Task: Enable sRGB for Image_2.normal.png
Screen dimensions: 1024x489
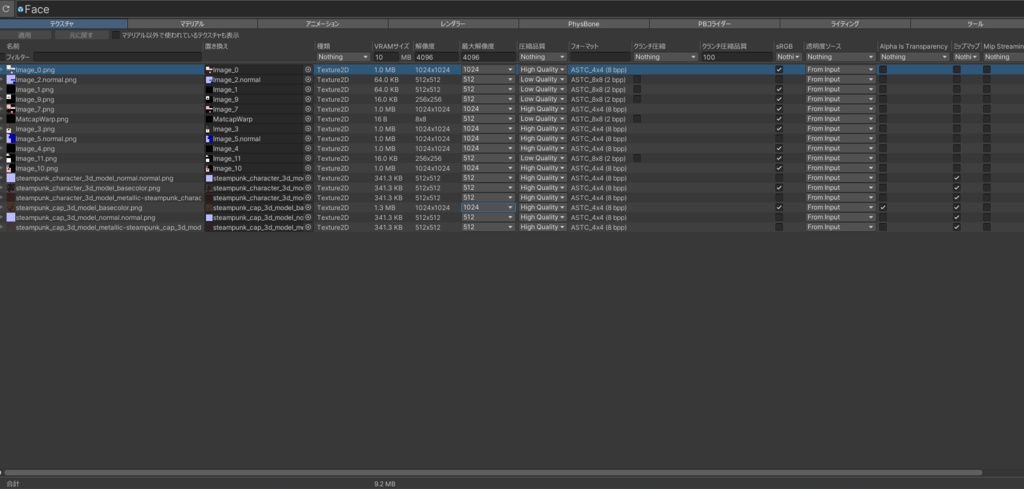Action: tap(778, 80)
